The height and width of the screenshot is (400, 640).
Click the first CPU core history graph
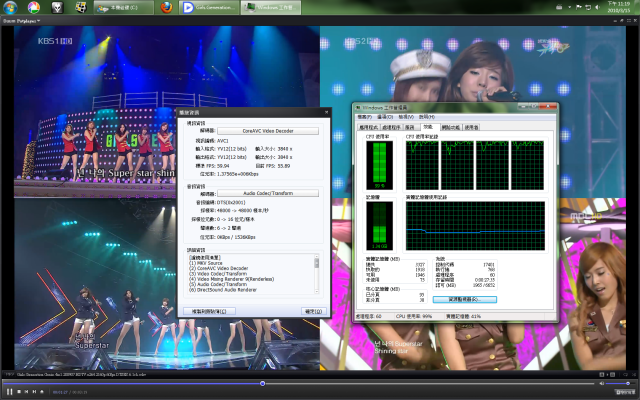click(x=422, y=165)
